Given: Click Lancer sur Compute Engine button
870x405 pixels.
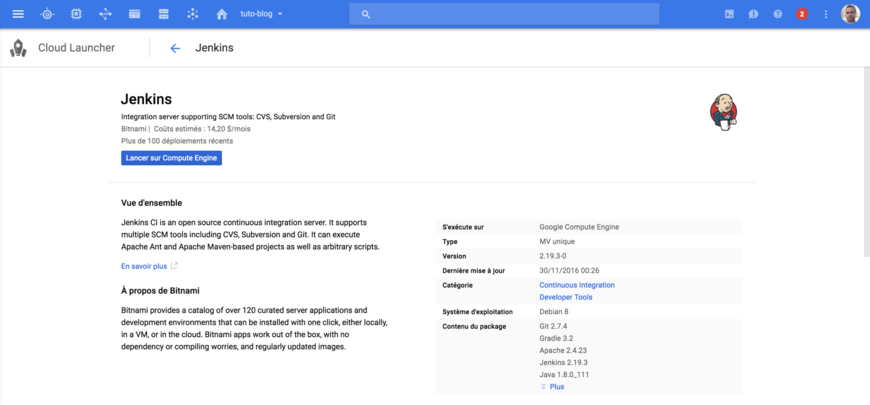Looking at the screenshot, I should tap(171, 158).
